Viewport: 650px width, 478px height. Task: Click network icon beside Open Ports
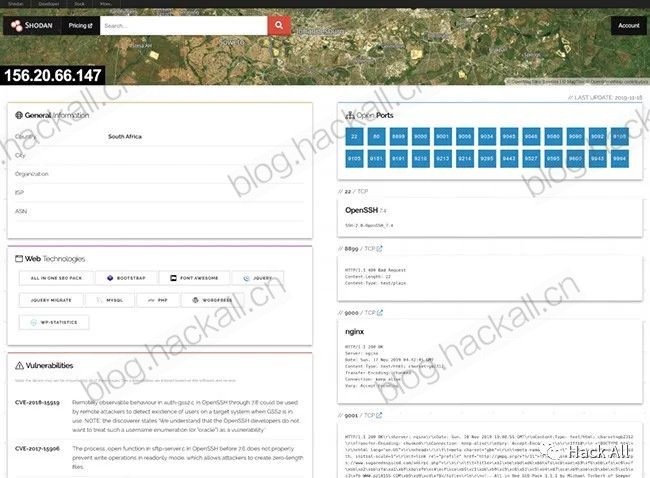tap(350, 115)
